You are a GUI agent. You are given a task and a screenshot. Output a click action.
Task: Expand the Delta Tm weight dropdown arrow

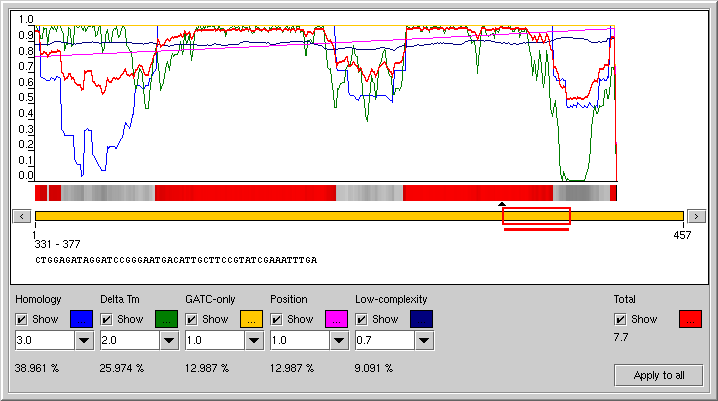click(x=169, y=341)
